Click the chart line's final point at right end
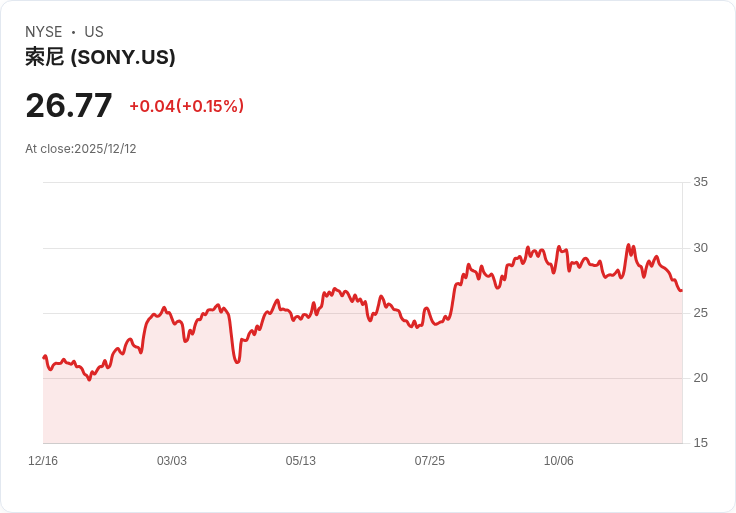This screenshot has height=513, width=736. [x=681, y=291]
